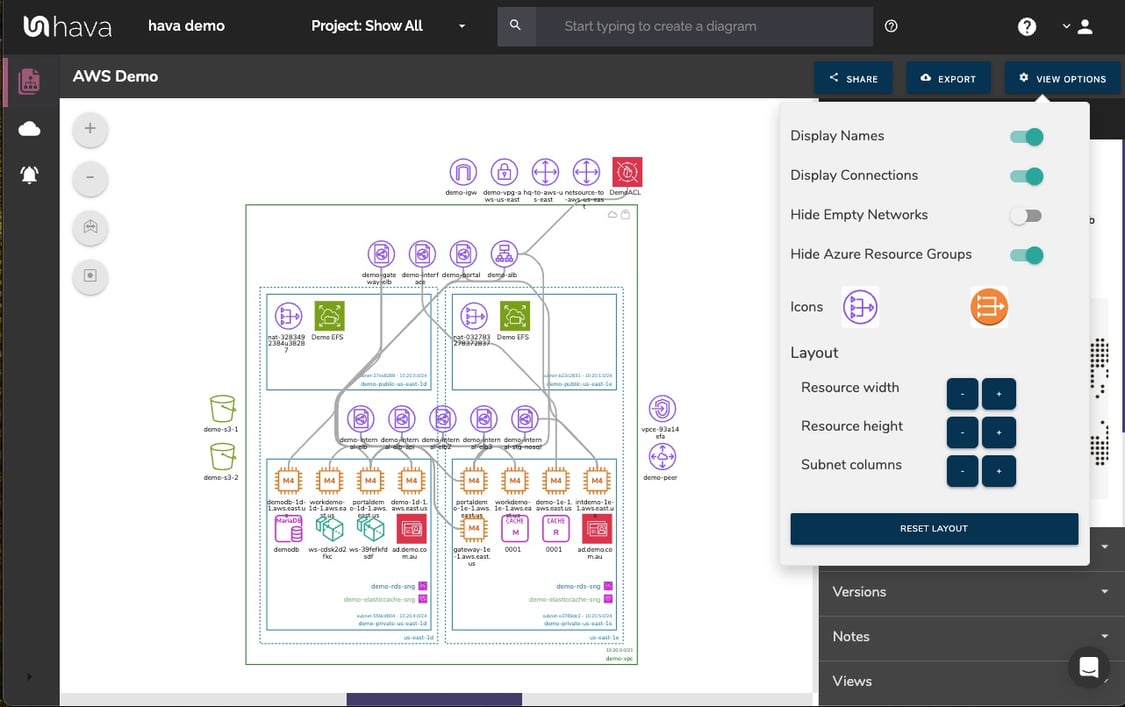Screen dimensions: 1125x707
Task: Disable the Display Names toggle
Action: [1026, 136]
